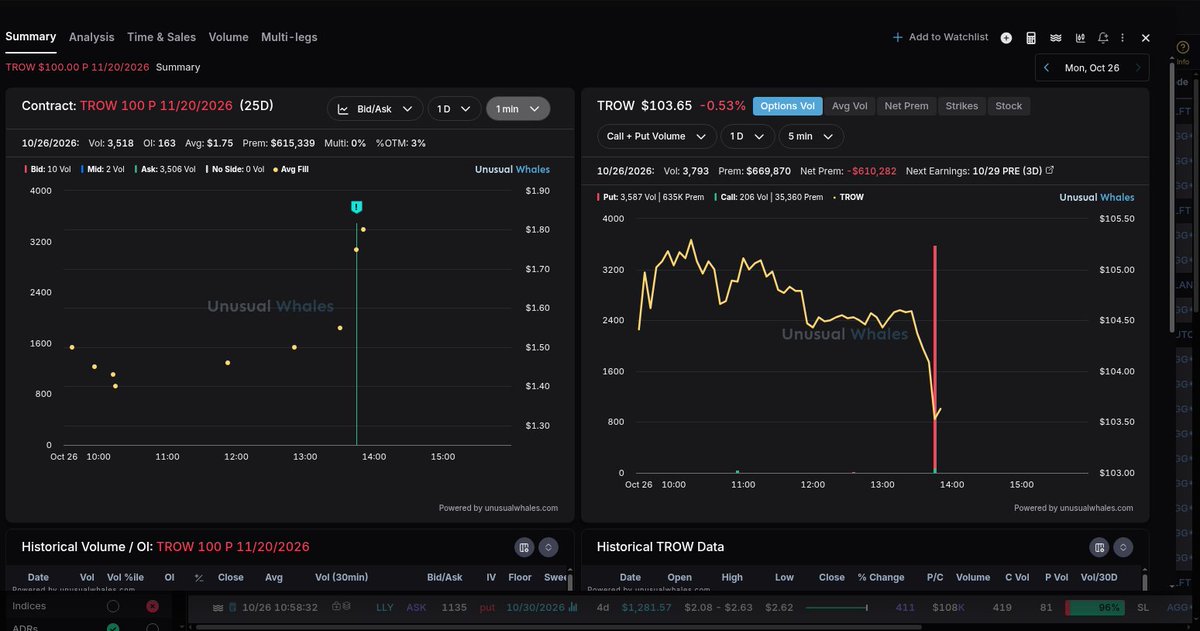Open external link icon next to Next Earnings
This screenshot has width=1200, height=631.
(1049, 171)
